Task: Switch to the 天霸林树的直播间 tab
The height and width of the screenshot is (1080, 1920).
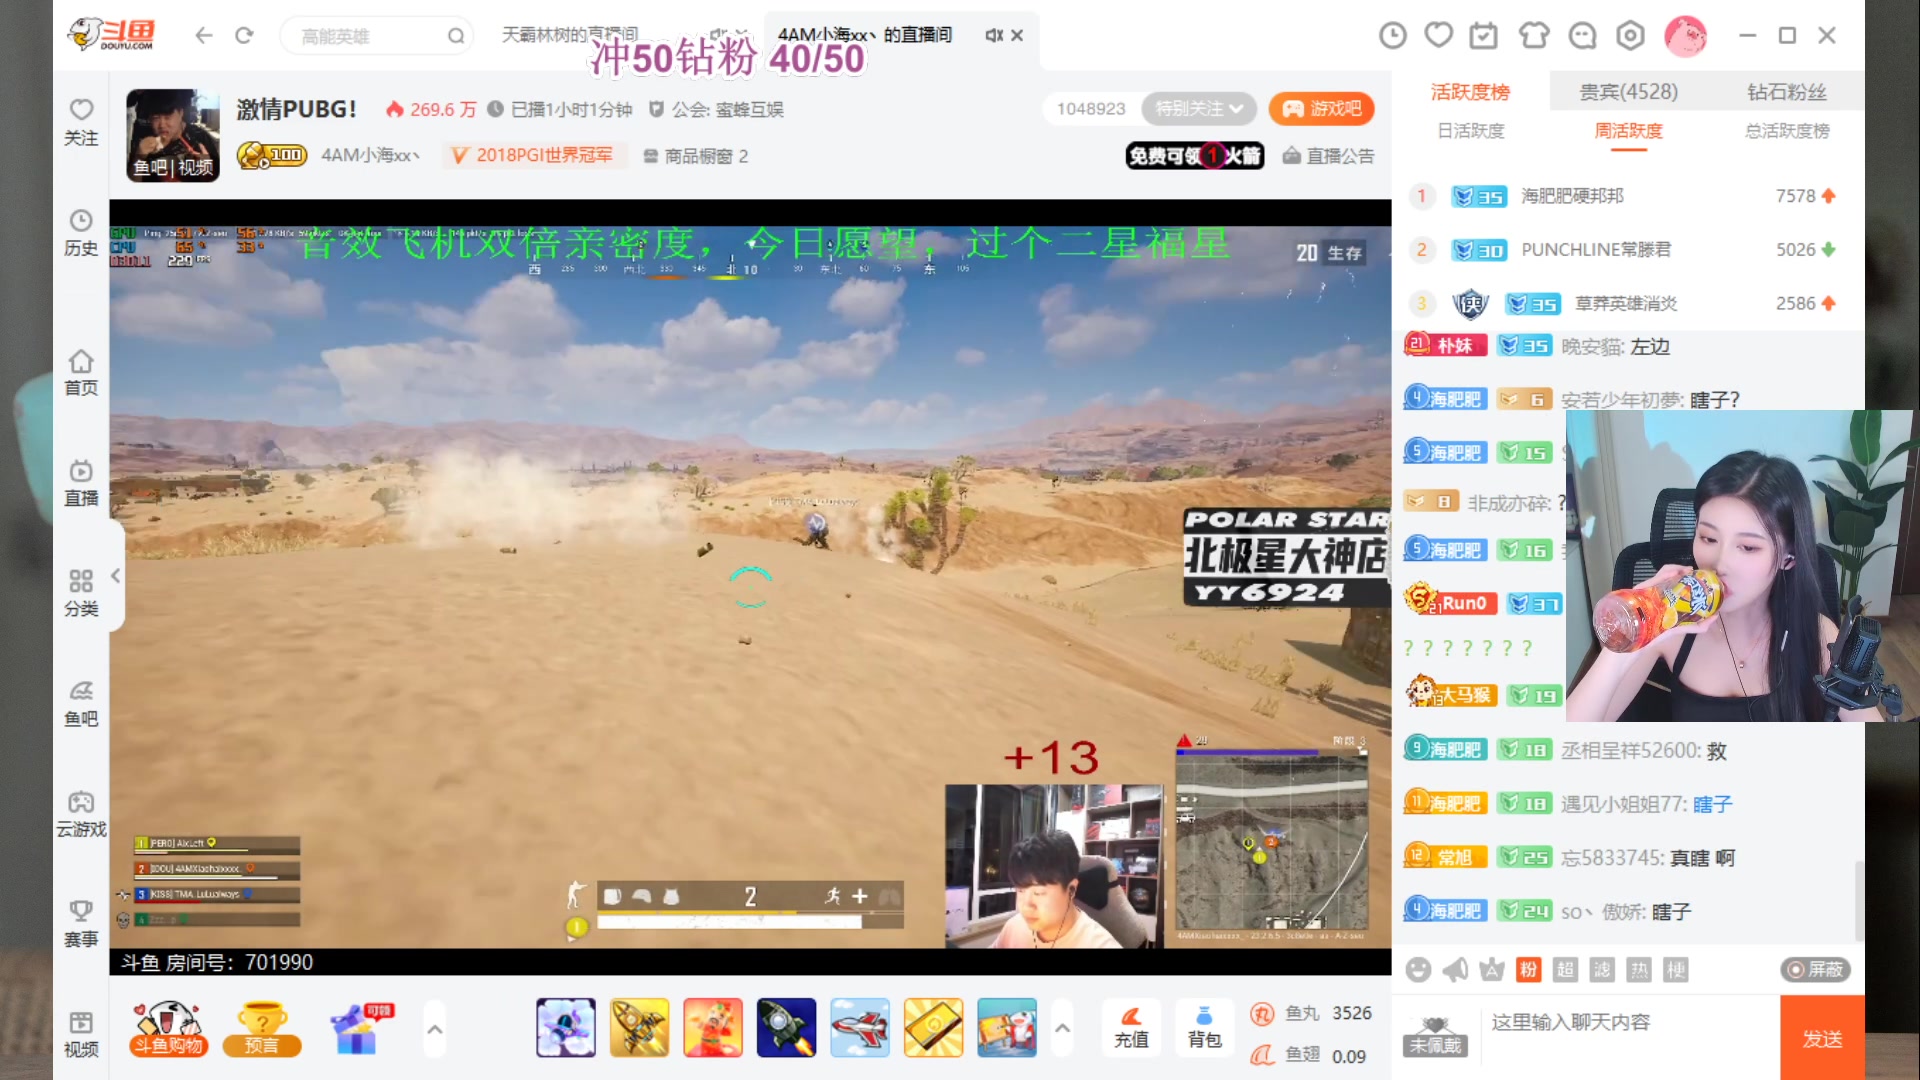Action: [x=571, y=35]
